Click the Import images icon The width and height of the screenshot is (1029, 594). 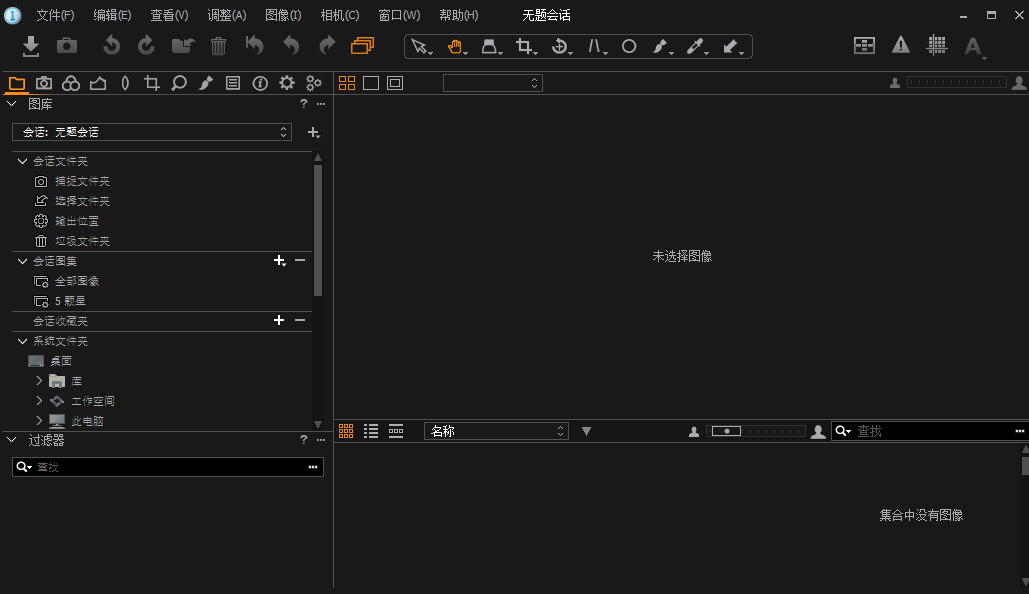[30, 46]
